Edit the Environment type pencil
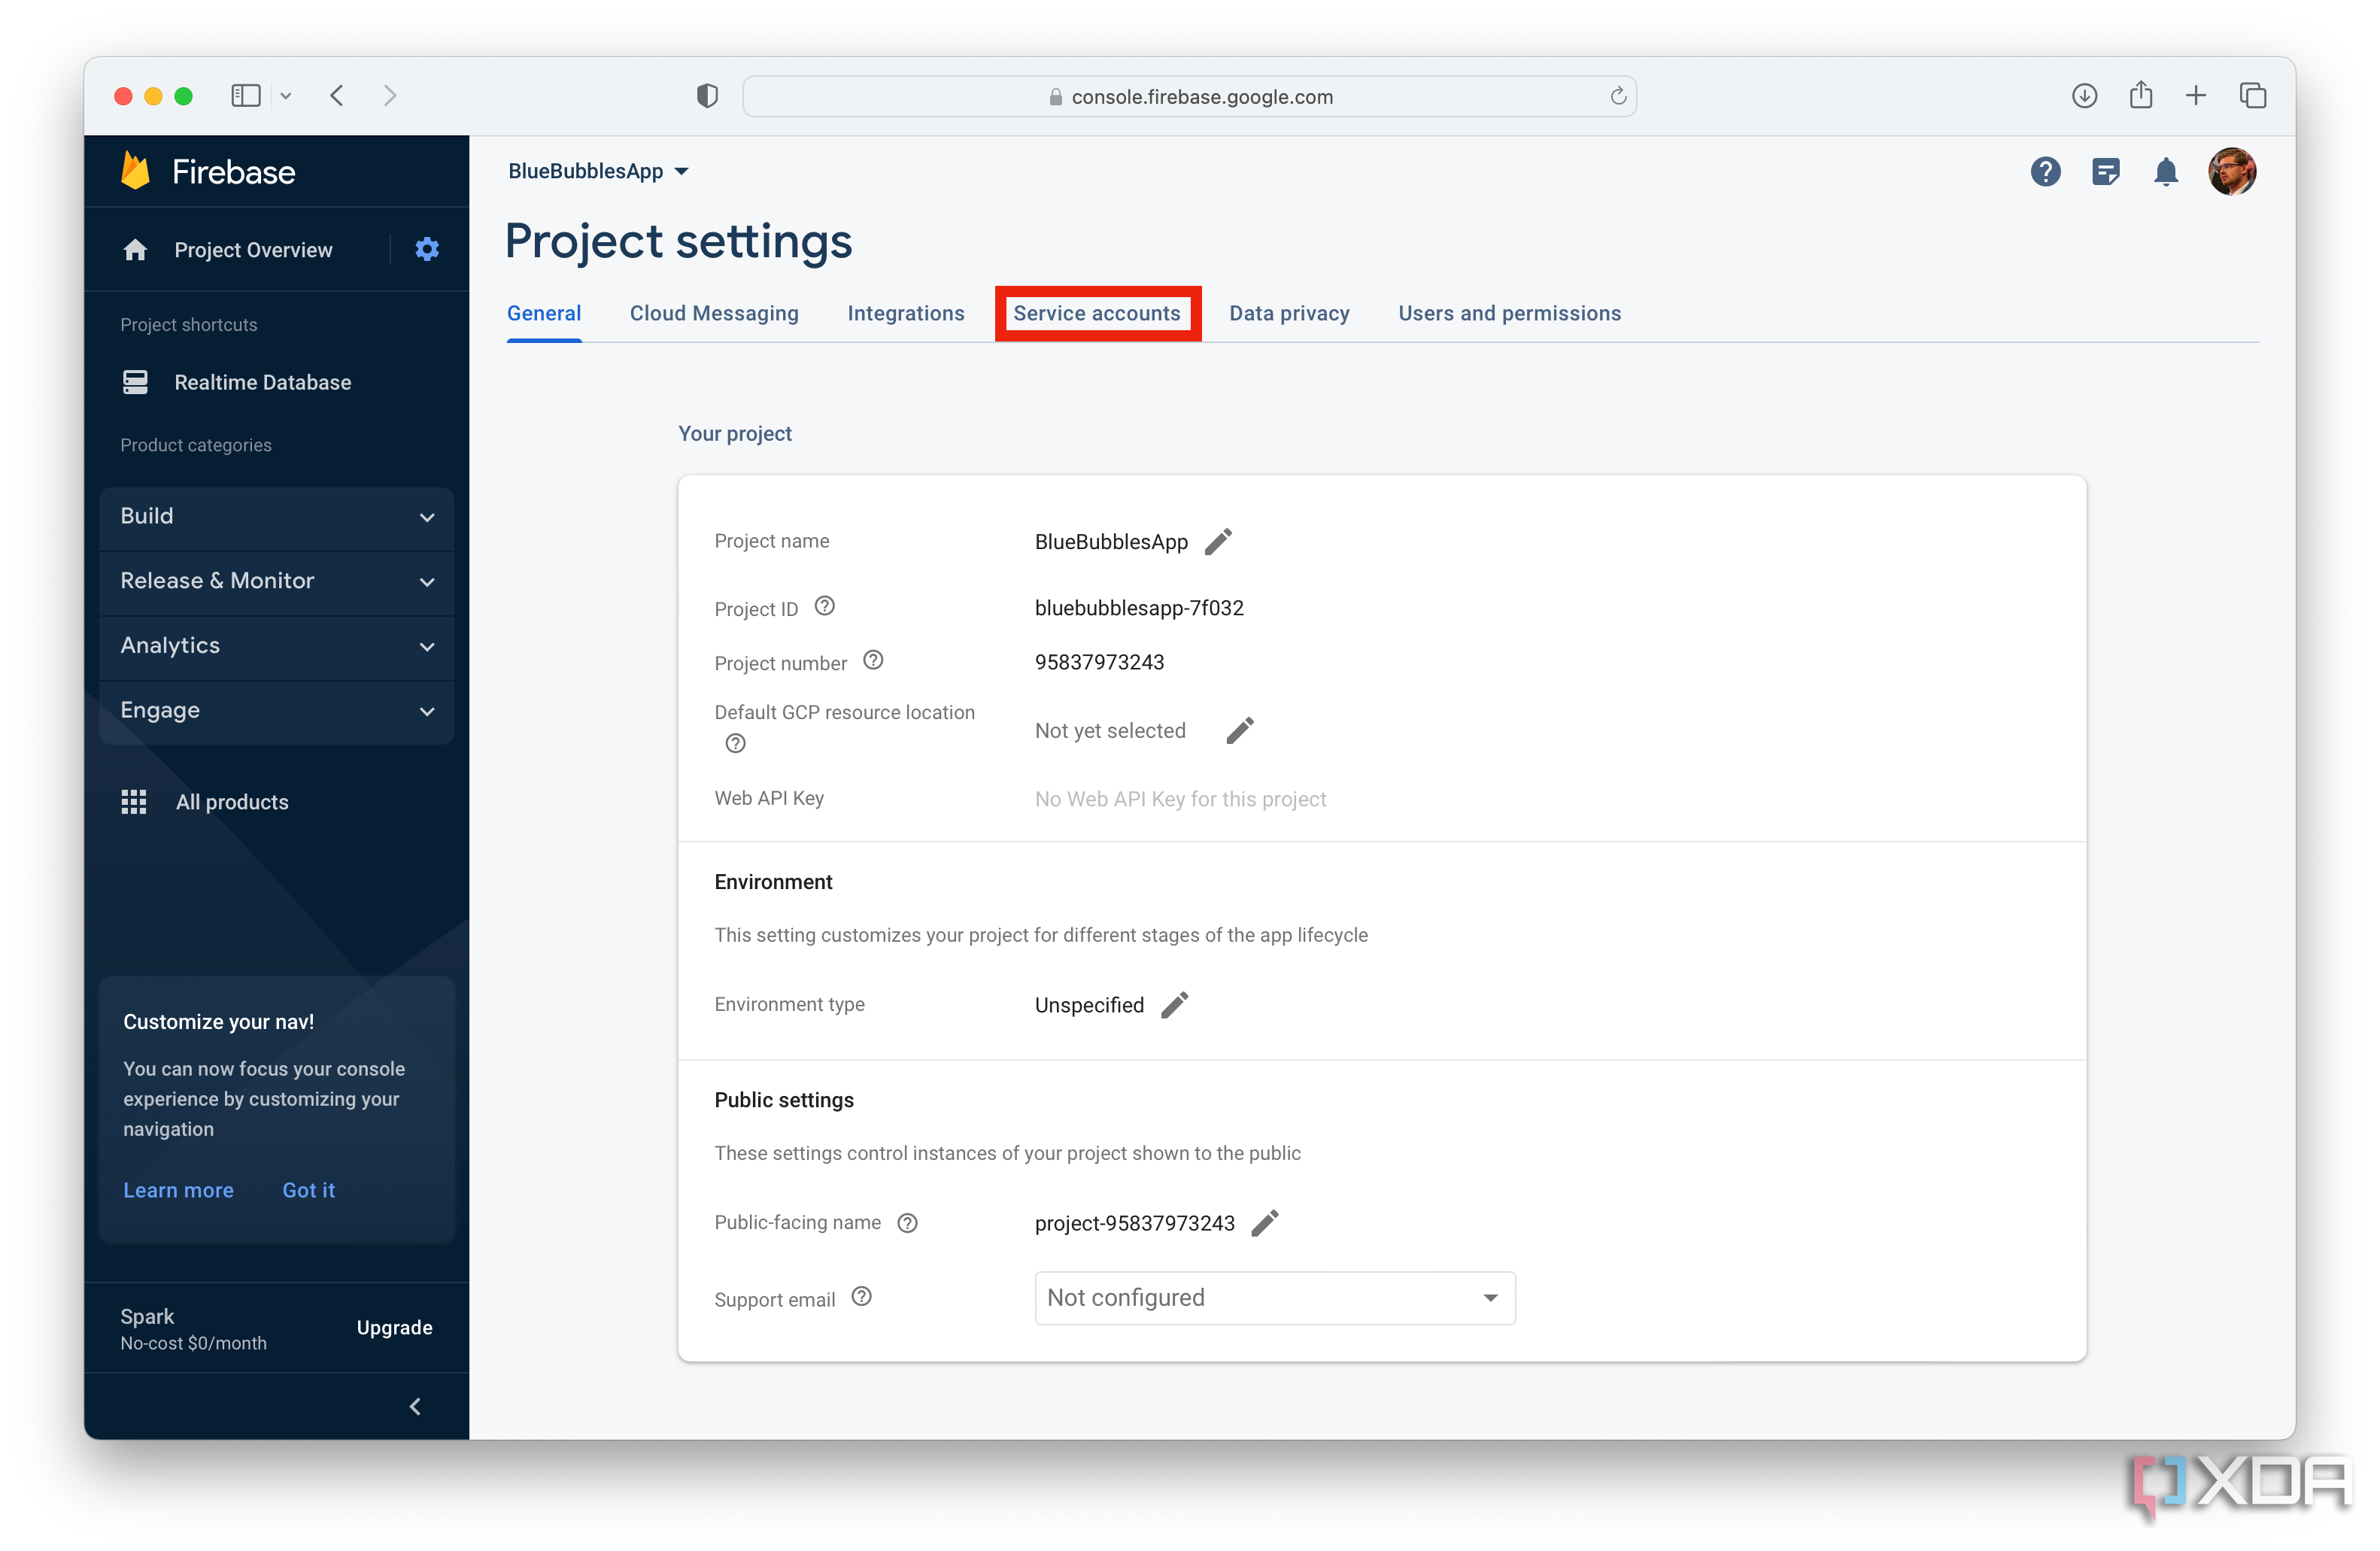 coord(1175,1005)
